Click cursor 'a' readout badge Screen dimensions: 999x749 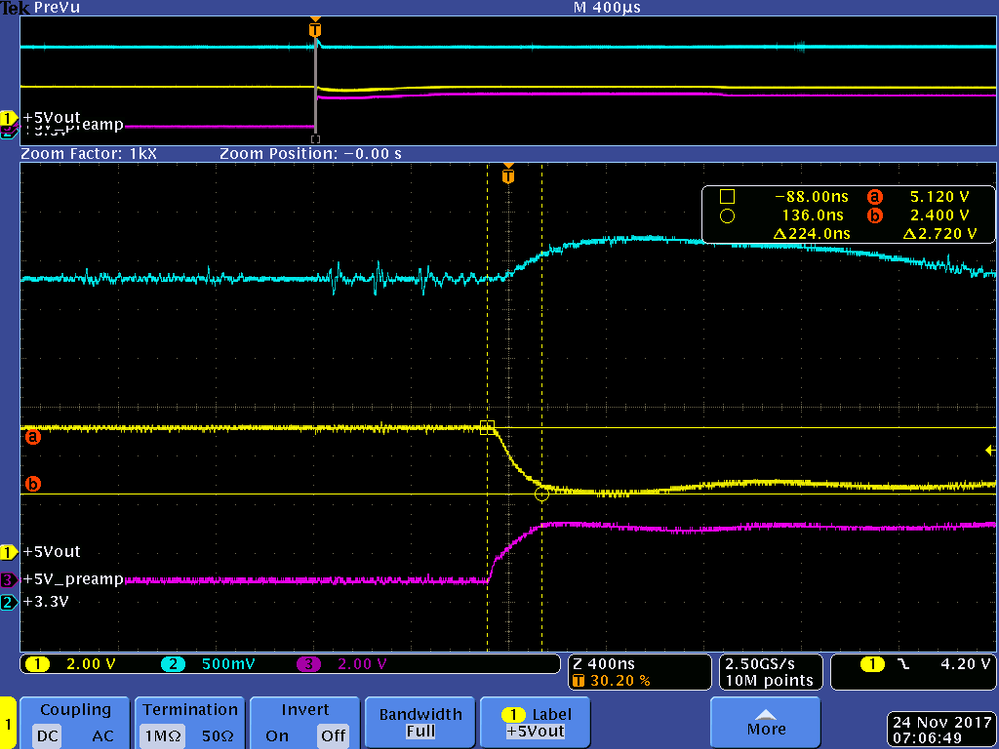tap(875, 197)
